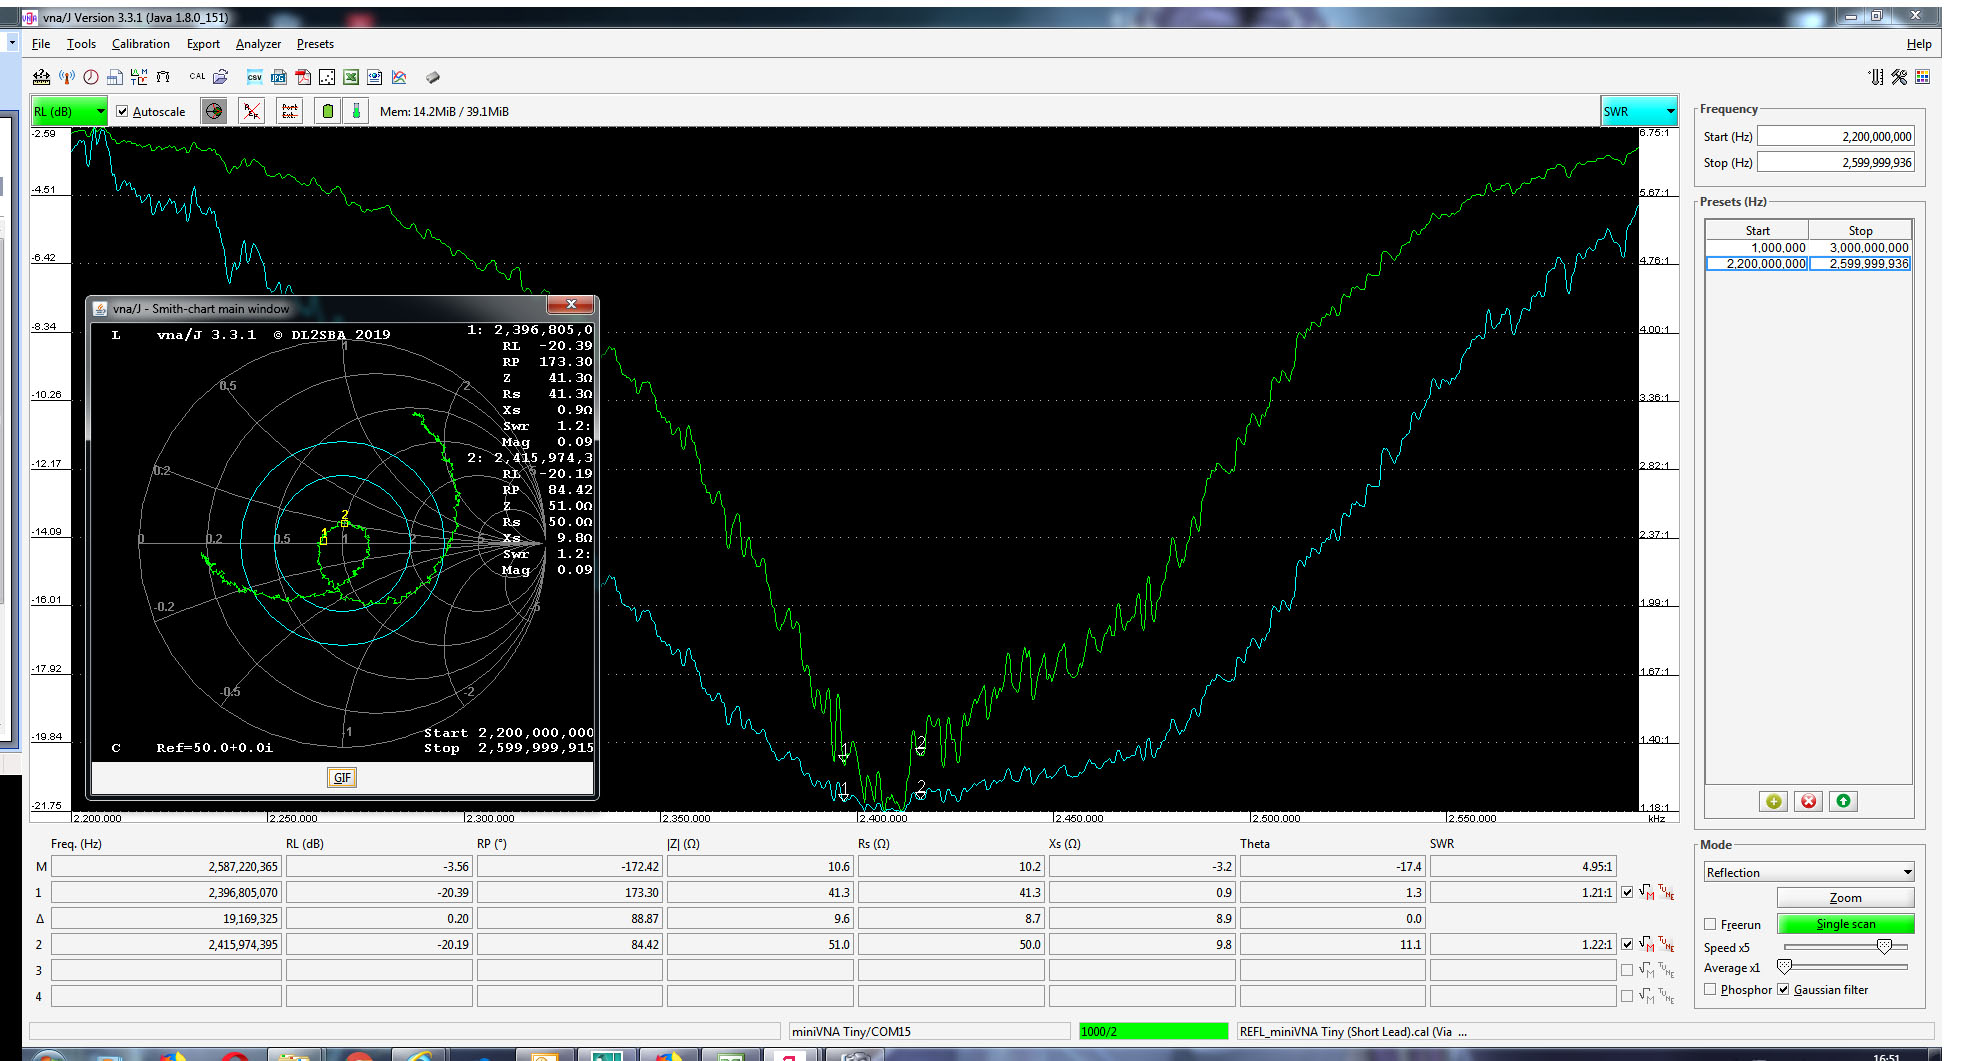
Task: Start a Single scan
Action: pos(1845,924)
